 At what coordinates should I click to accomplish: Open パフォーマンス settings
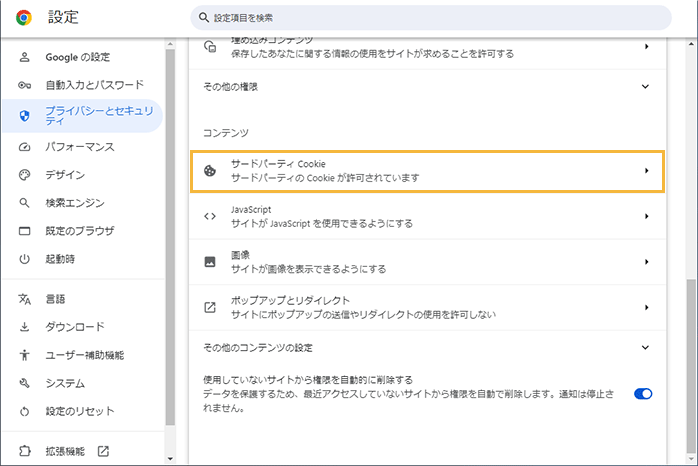click(80, 147)
